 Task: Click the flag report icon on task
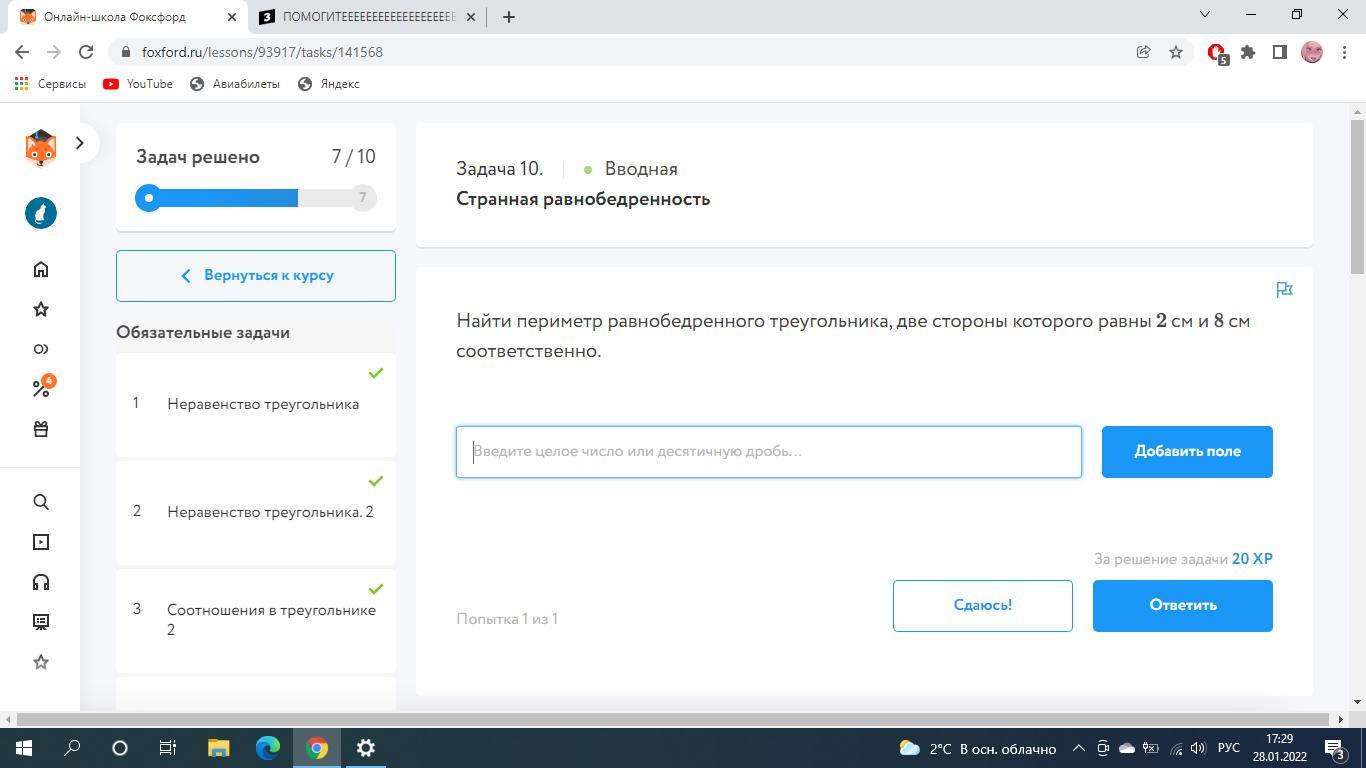1285,290
